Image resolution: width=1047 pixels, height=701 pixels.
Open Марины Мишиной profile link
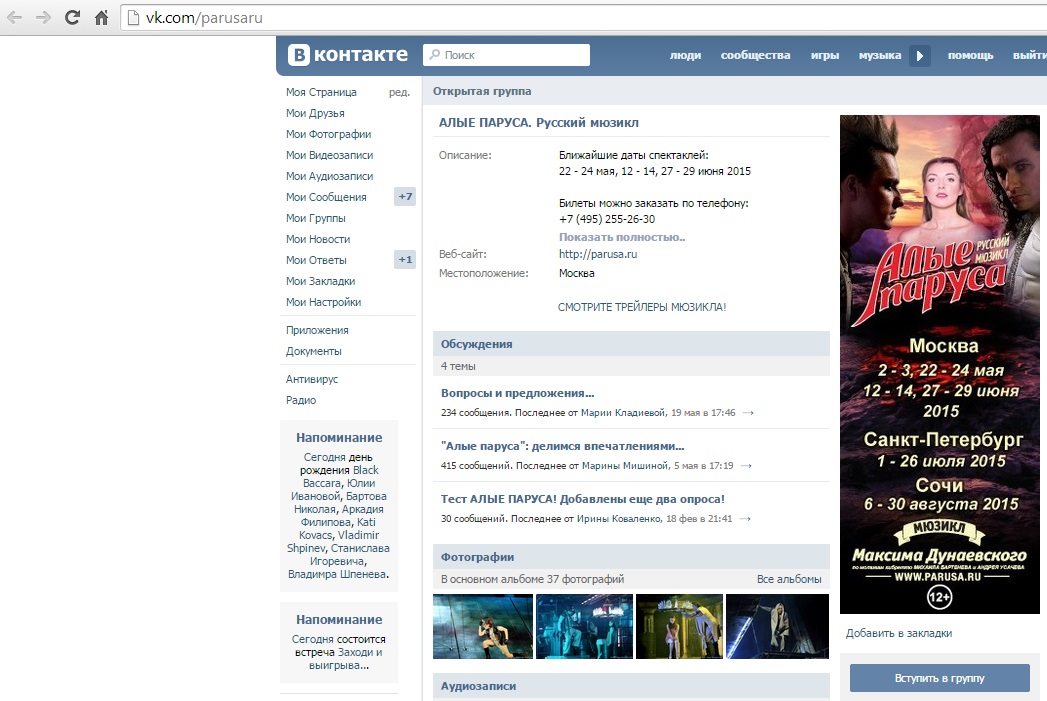click(625, 465)
